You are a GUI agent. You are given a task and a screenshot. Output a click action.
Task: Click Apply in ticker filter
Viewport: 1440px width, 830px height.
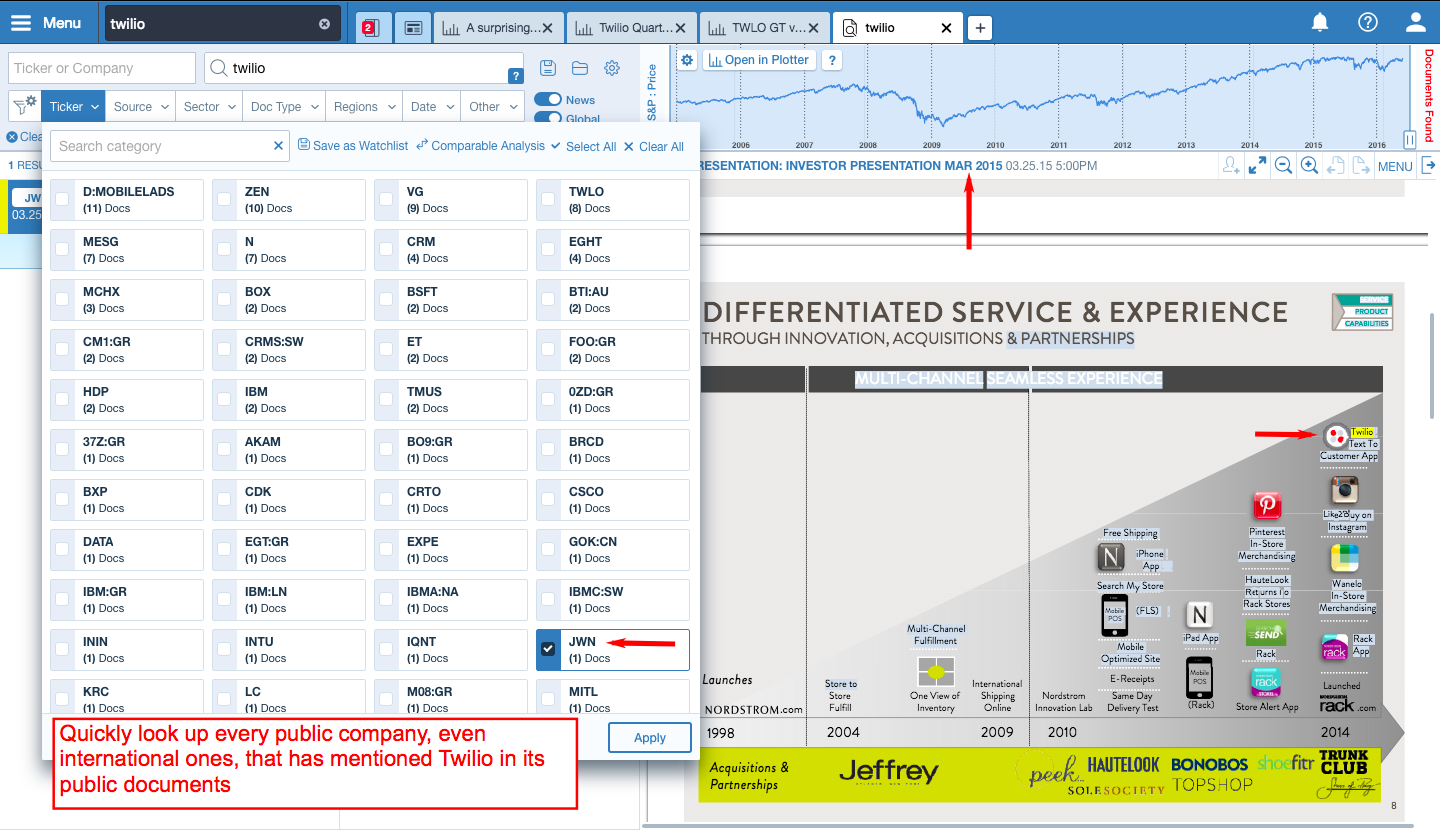649,738
